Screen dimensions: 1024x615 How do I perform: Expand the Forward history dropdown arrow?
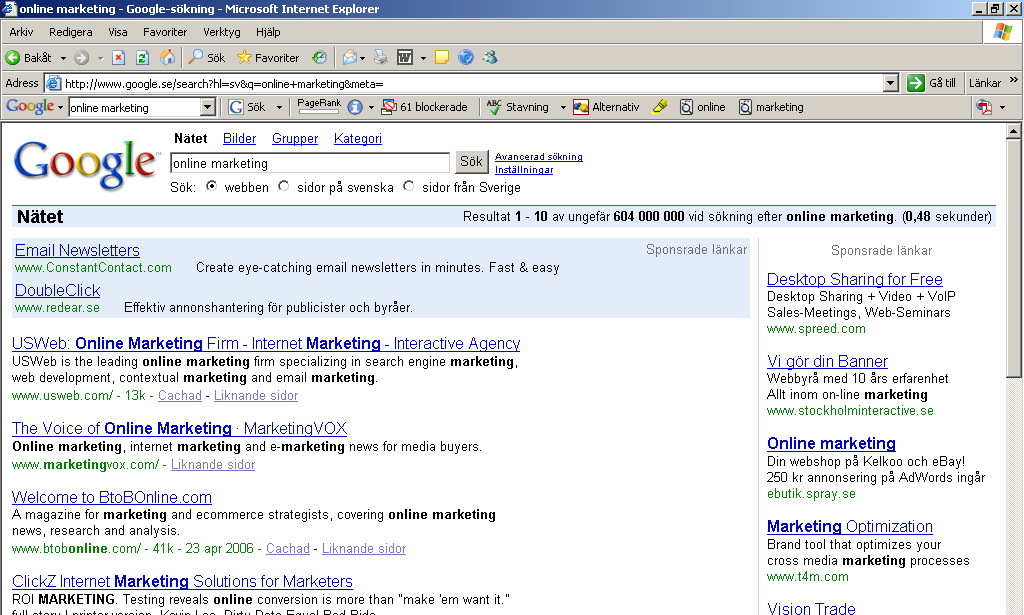pos(100,58)
